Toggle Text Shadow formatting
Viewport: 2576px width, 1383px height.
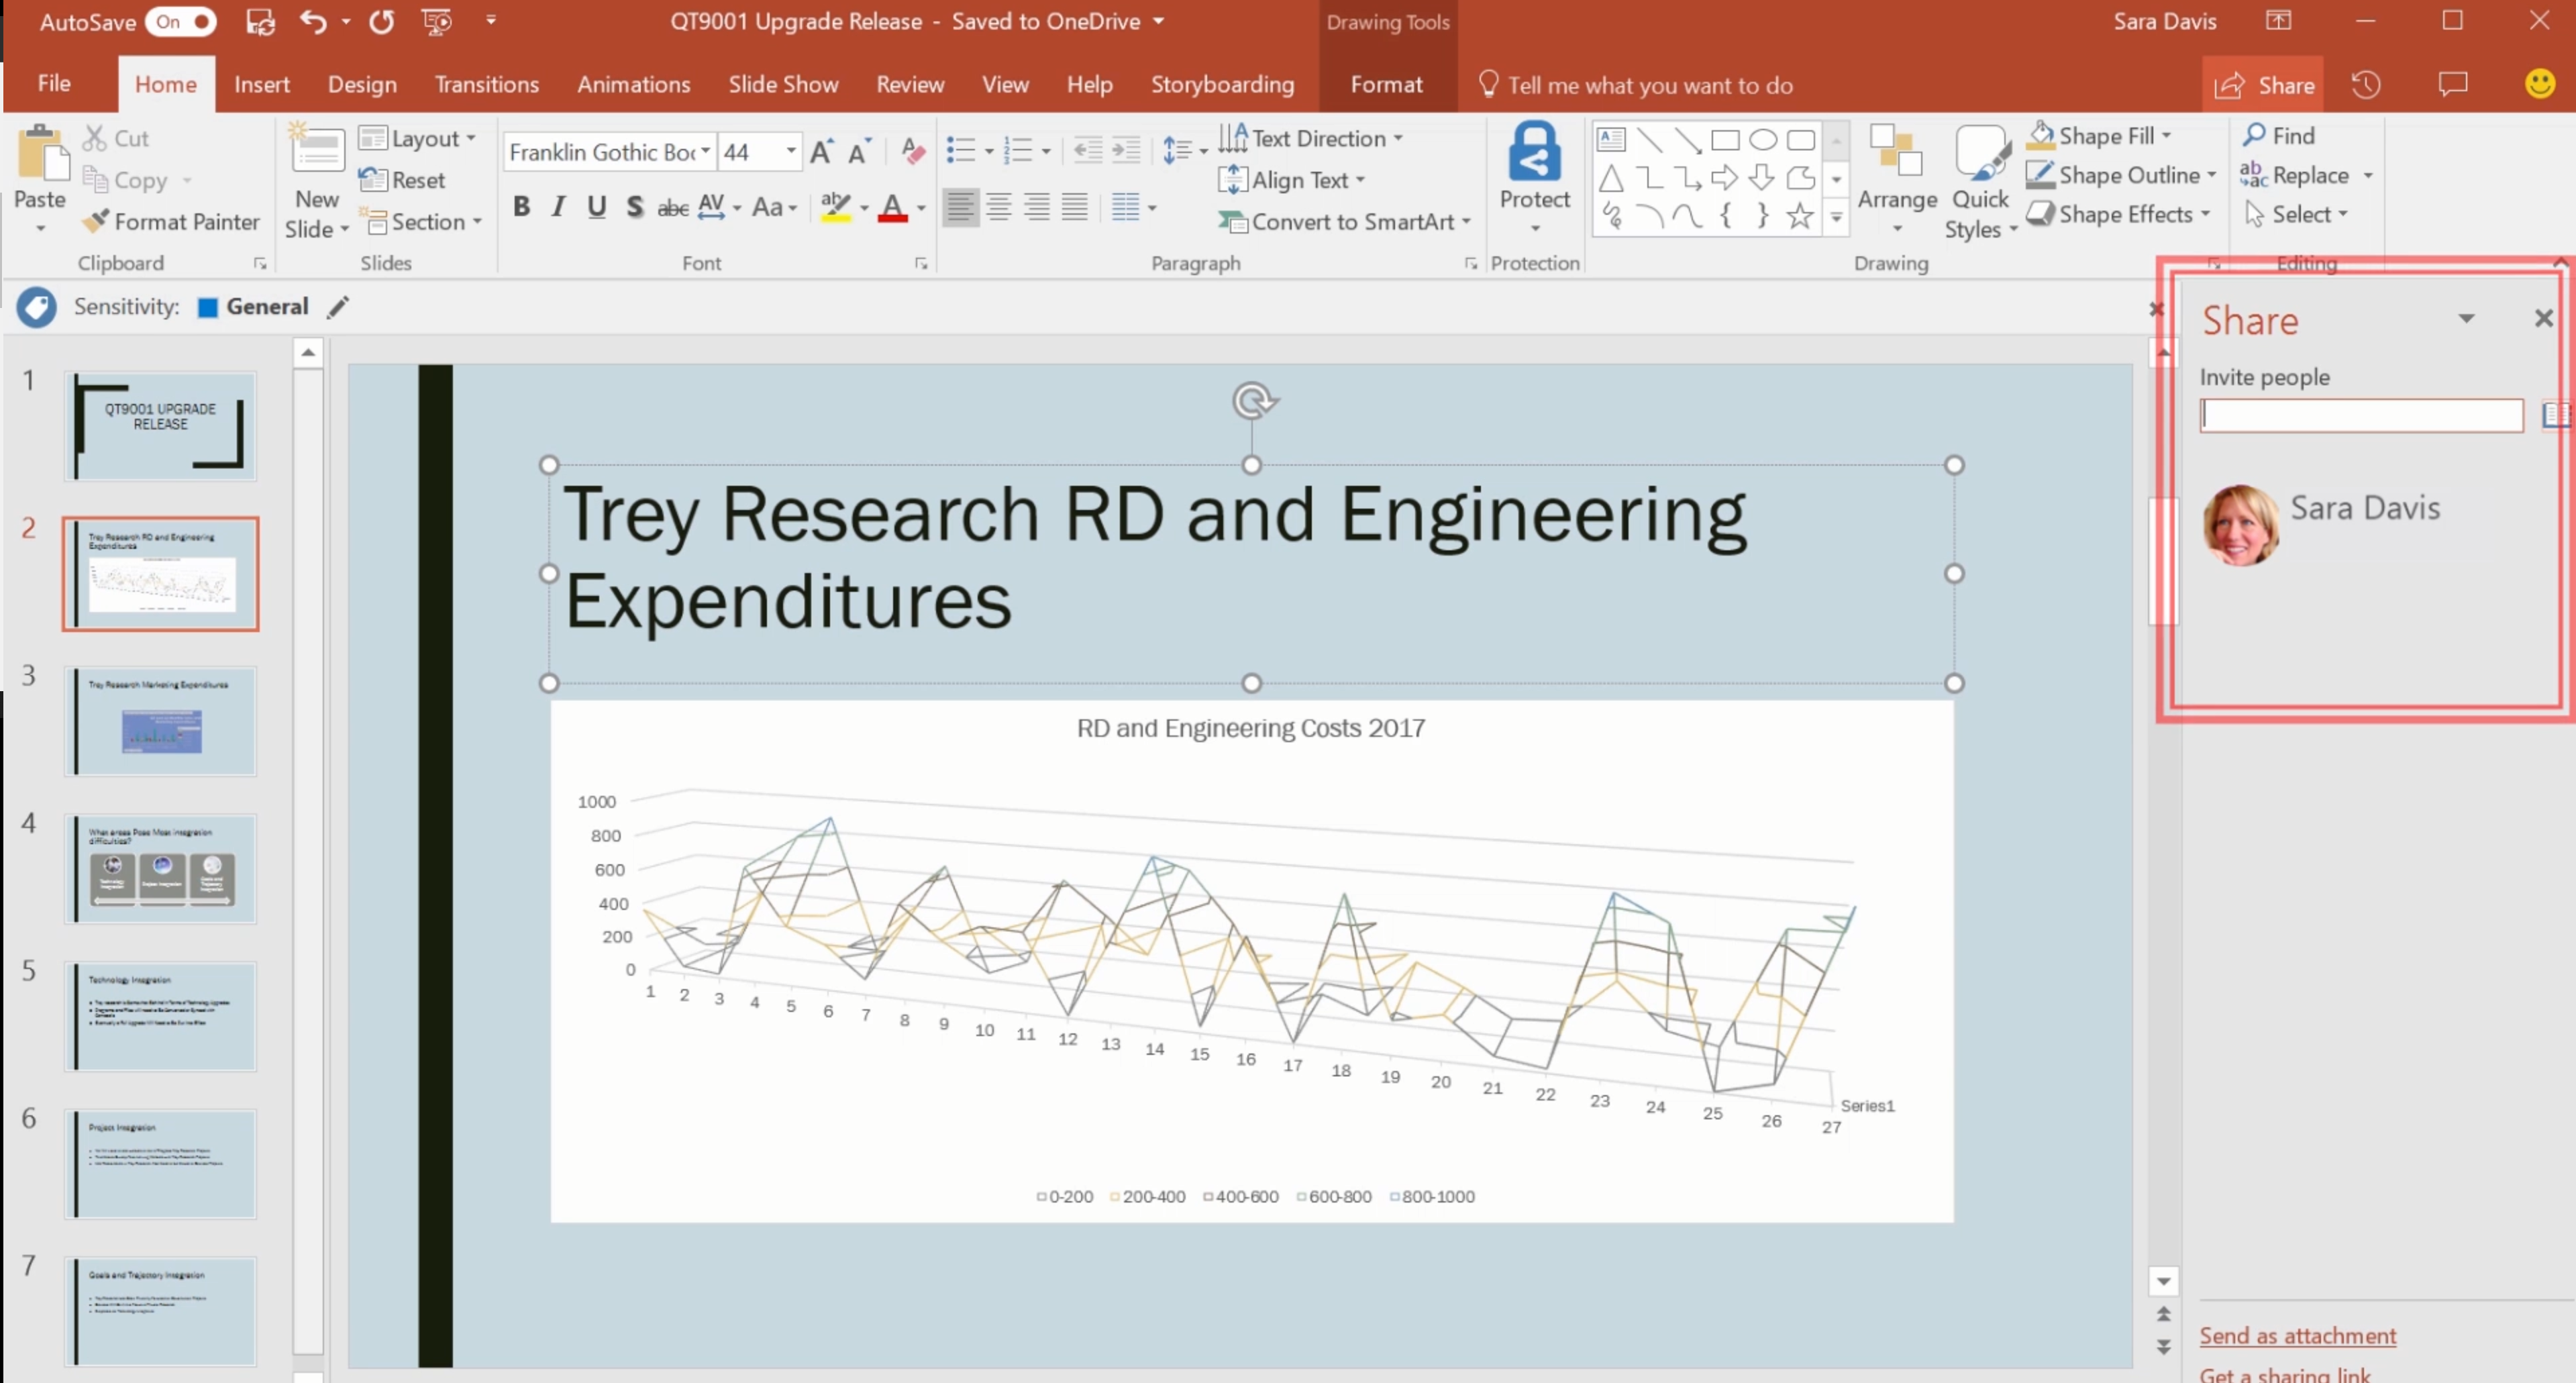point(634,207)
